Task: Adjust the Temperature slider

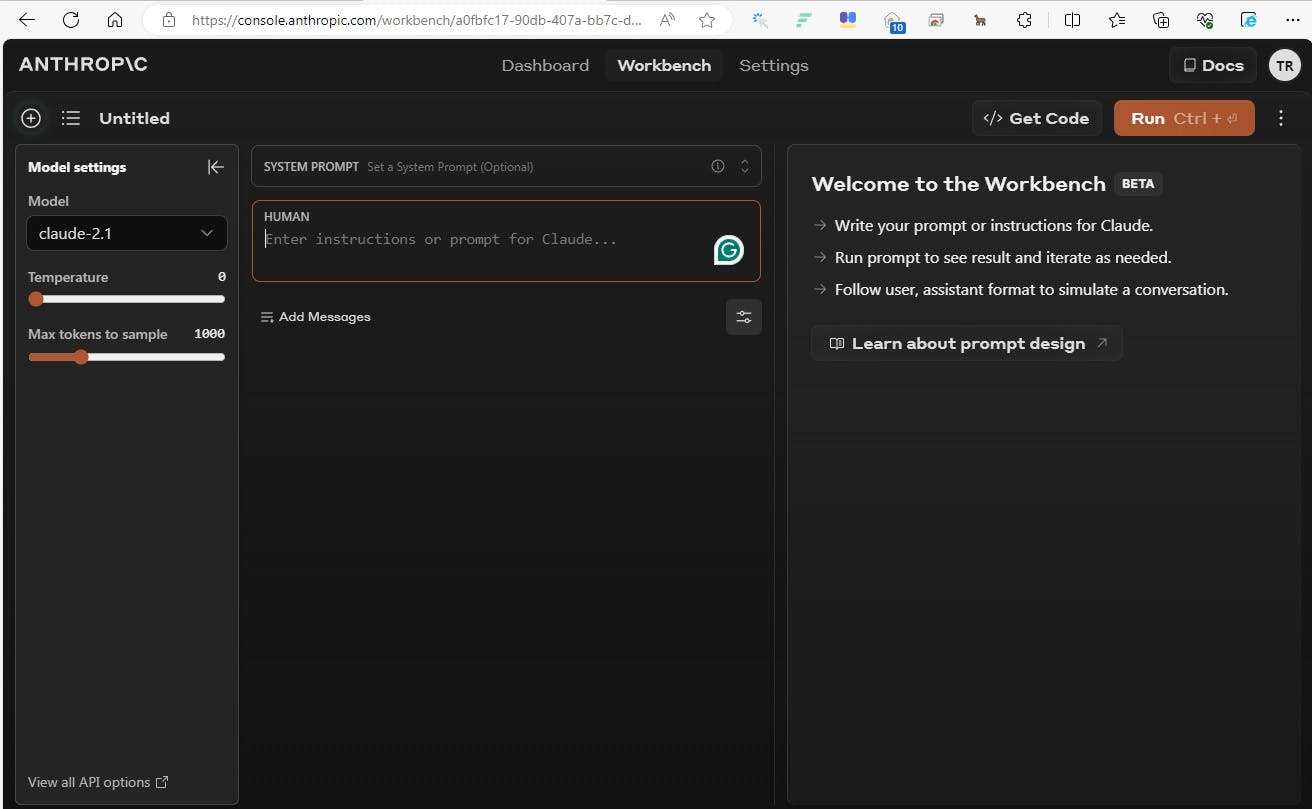Action: [127, 299]
